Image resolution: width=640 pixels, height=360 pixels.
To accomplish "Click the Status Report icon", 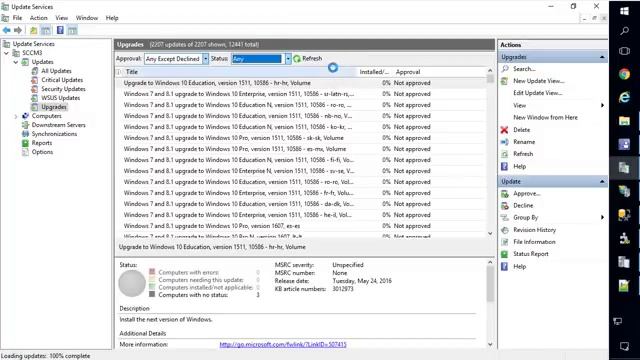I will tap(505, 254).
